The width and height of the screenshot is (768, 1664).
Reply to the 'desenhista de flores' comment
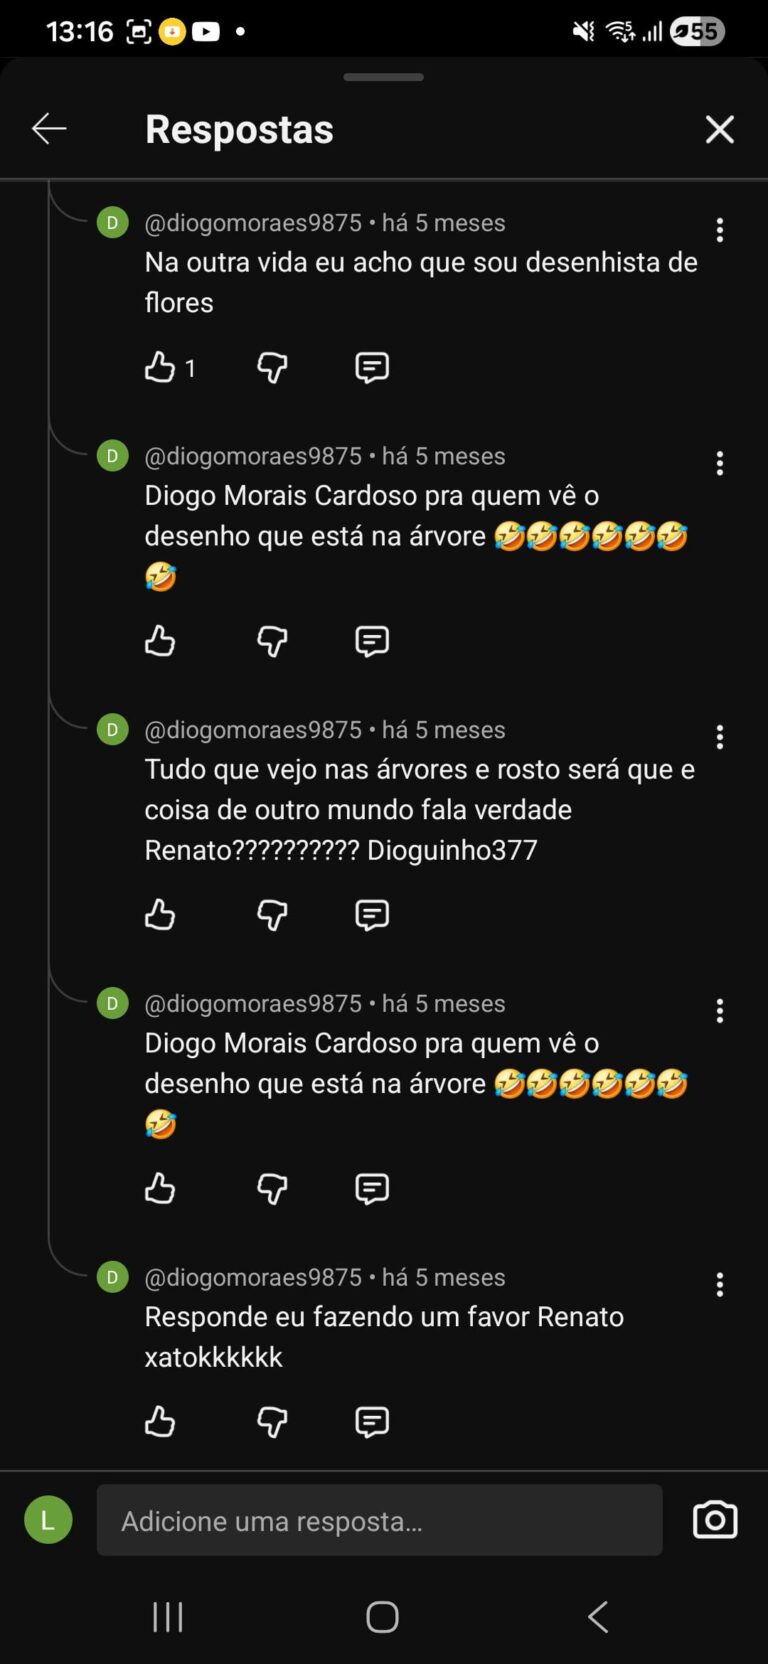coord(372,368)
